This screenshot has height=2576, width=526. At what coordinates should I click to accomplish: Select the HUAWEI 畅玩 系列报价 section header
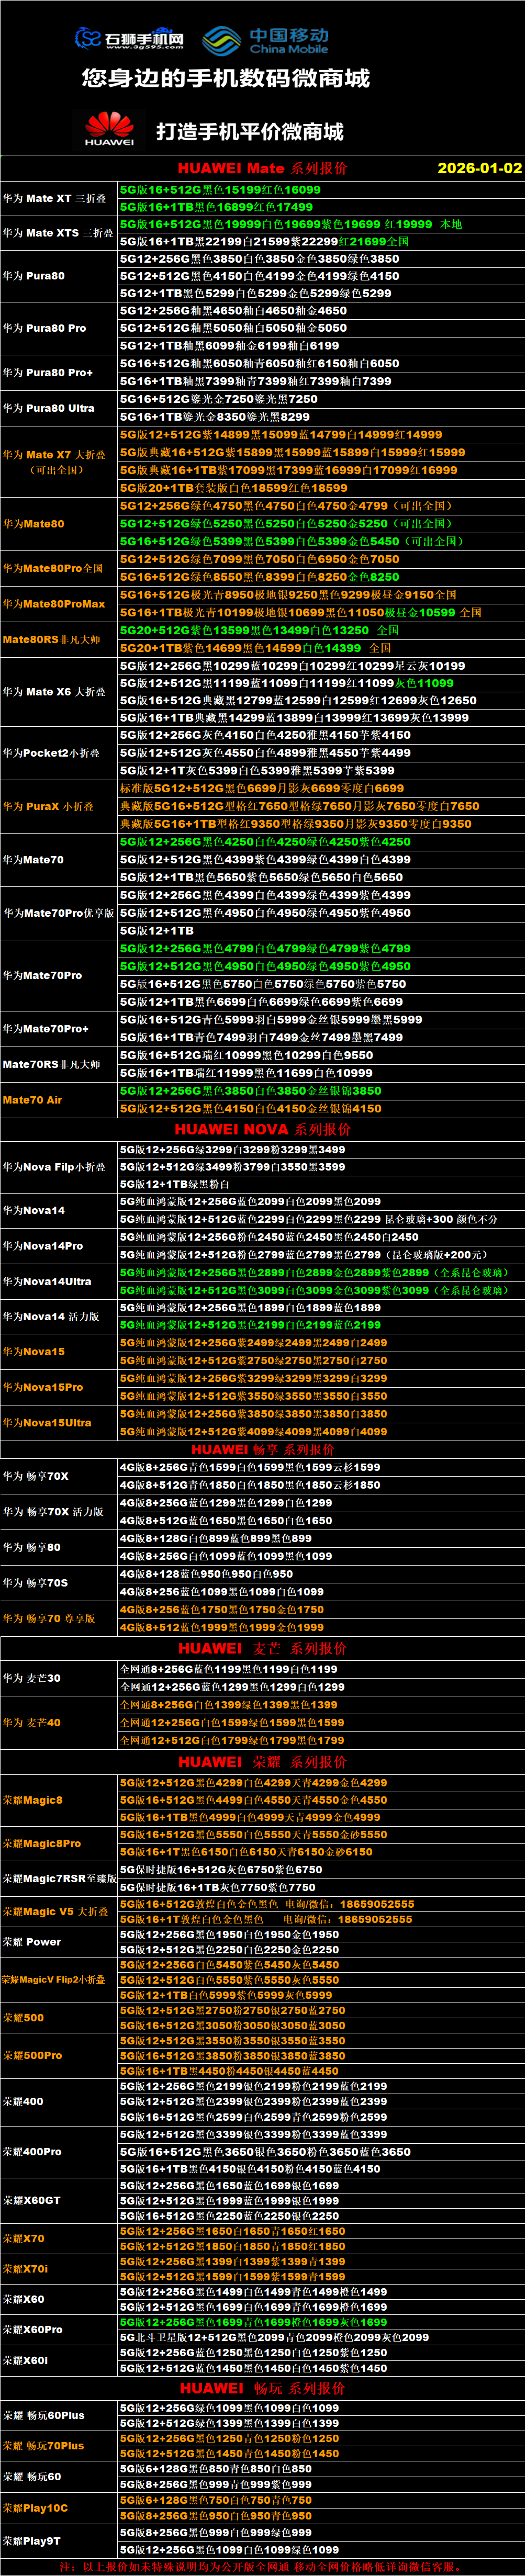coord(262,2388)
